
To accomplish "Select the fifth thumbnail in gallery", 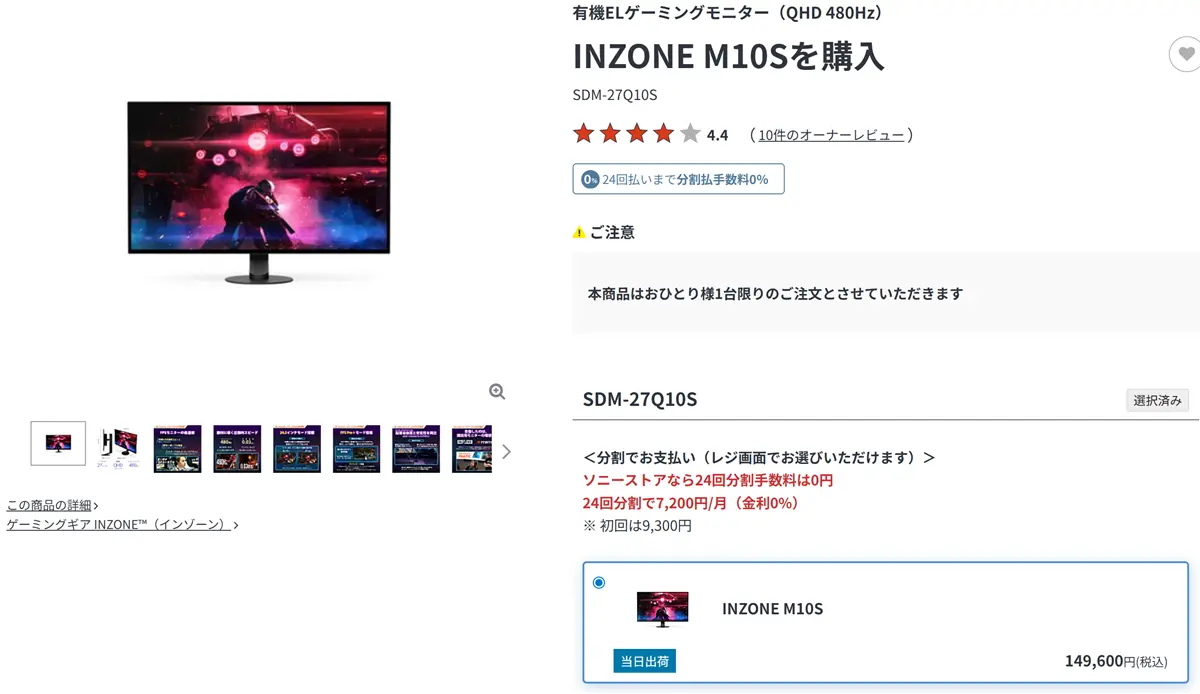I will click(x=297, y=449).
